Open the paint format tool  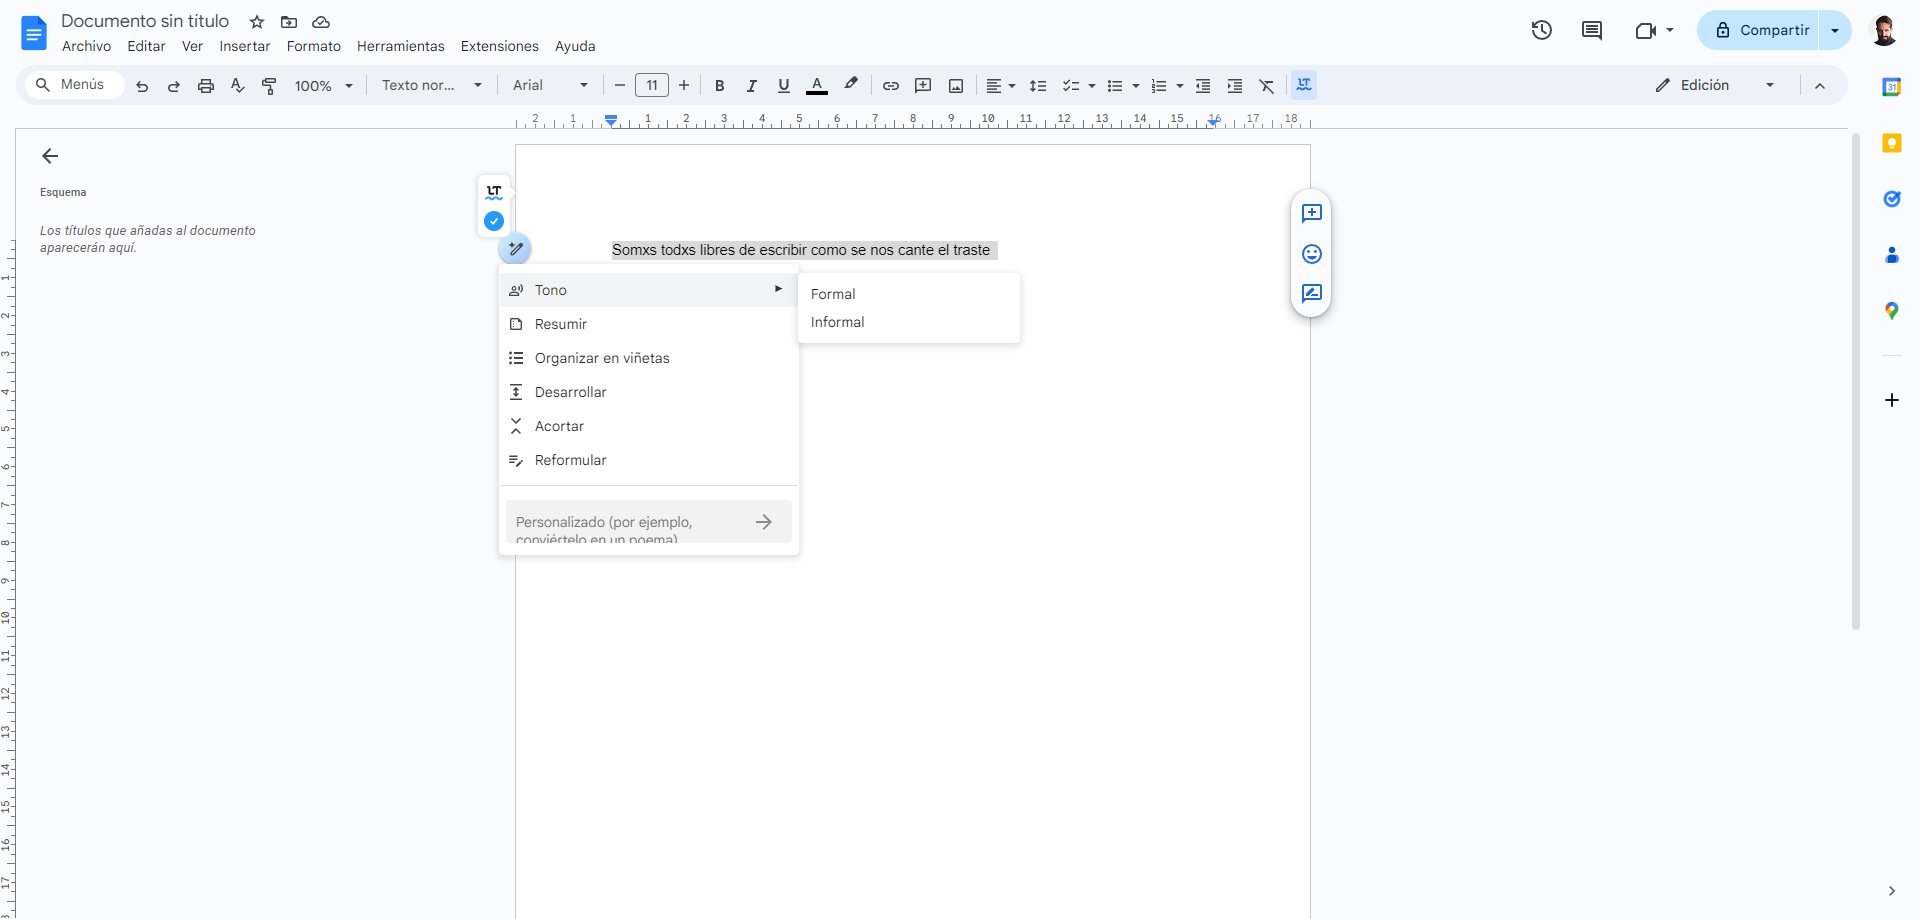[x=269, y=86]
